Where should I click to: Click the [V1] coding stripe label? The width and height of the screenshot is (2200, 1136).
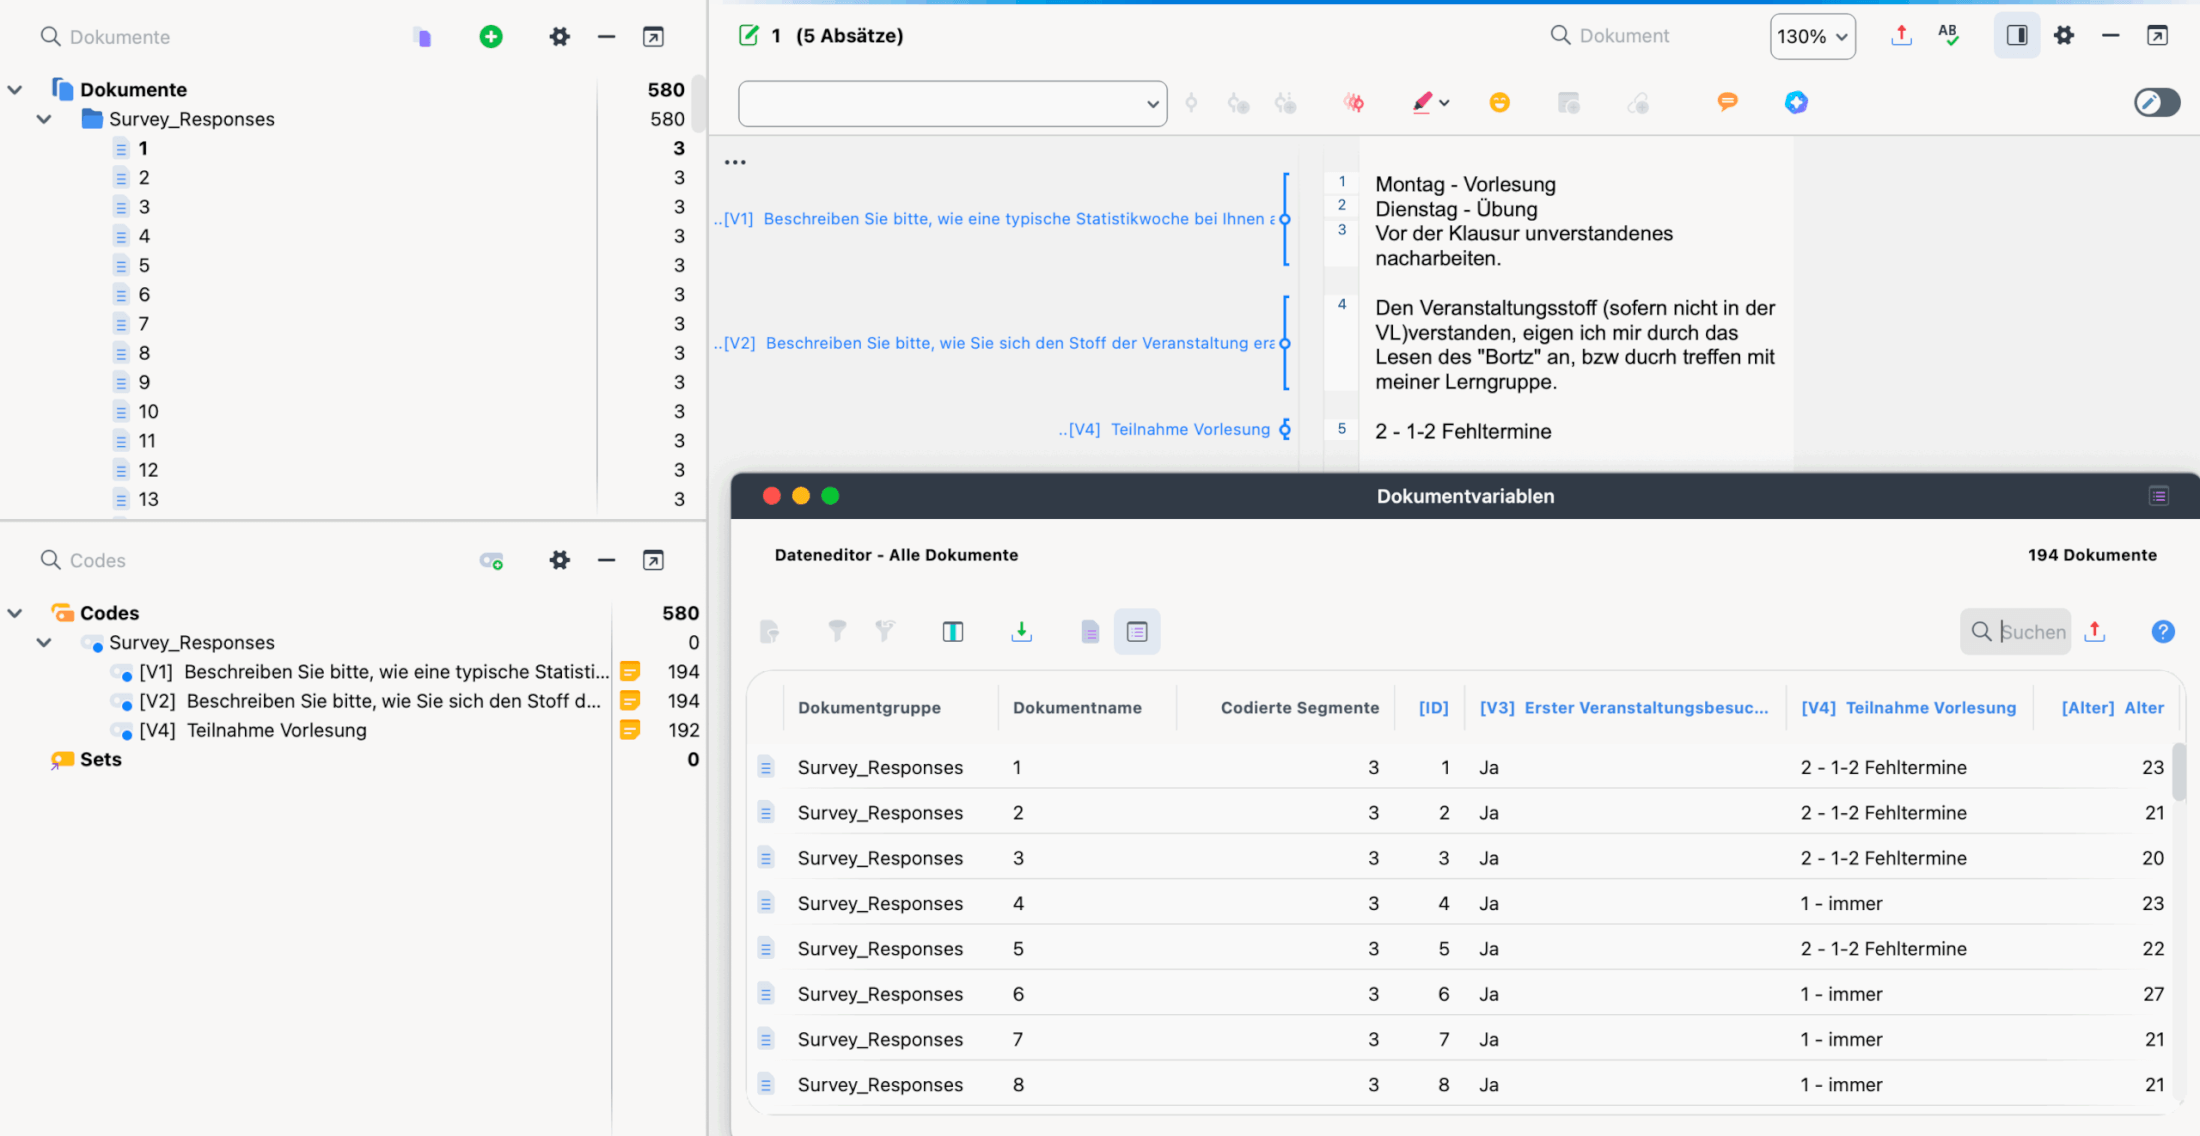click(994, 219)
